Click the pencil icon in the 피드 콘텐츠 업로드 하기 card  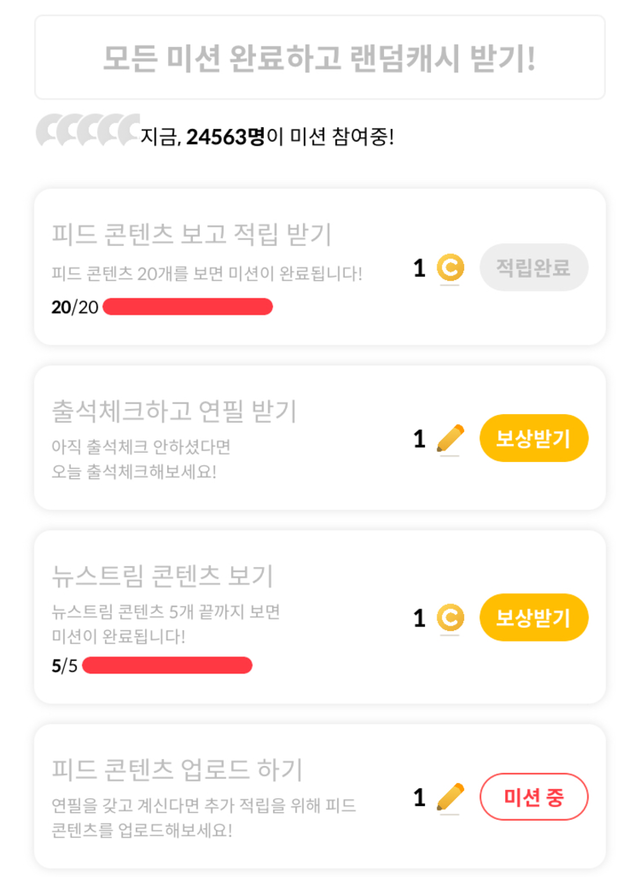pos(451,797)
